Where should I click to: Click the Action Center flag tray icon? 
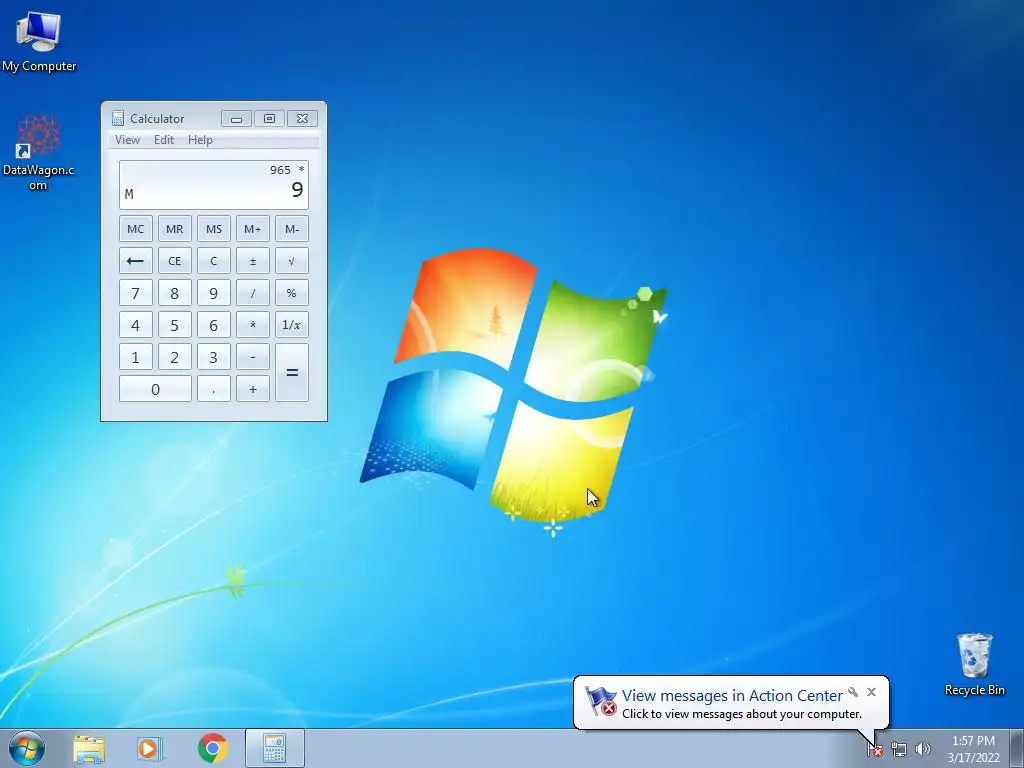tap(874, 750)
